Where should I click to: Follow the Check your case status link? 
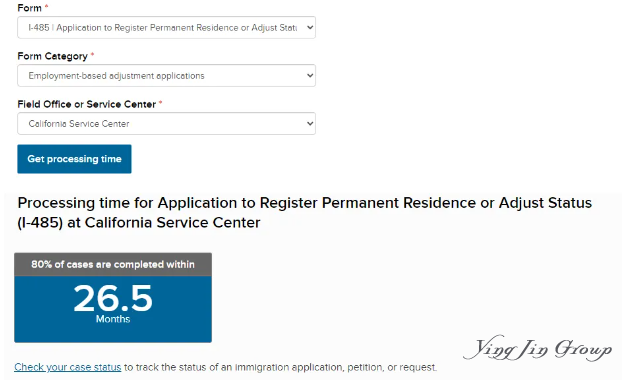click(x=67, y=367)
